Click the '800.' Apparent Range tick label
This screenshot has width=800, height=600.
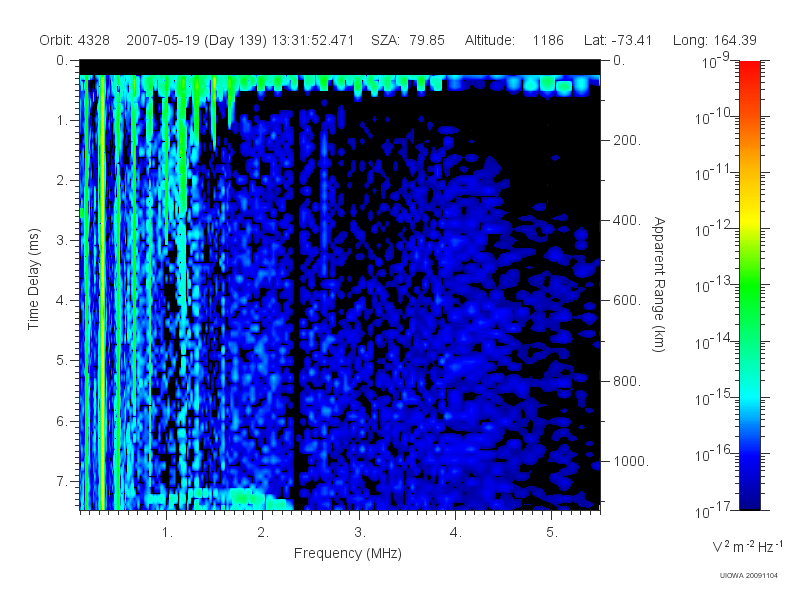[x=627, y=381]
